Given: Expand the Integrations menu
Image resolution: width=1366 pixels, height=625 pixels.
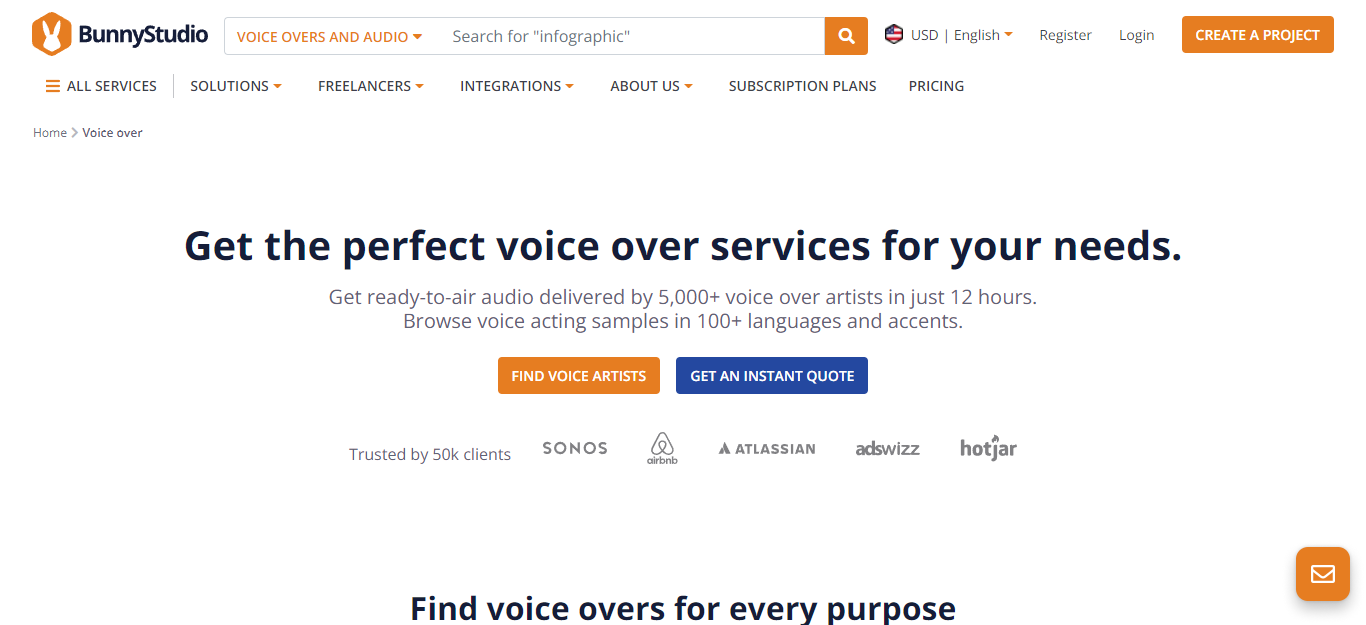Looking at the screenshot, I should click(517, 86).
